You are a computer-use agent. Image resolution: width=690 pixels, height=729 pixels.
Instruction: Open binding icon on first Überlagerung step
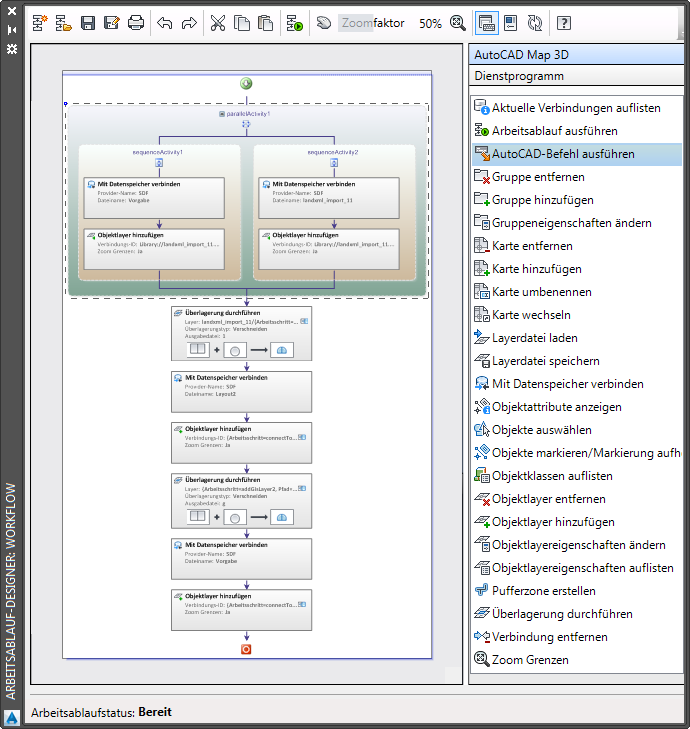click(304, 321)
